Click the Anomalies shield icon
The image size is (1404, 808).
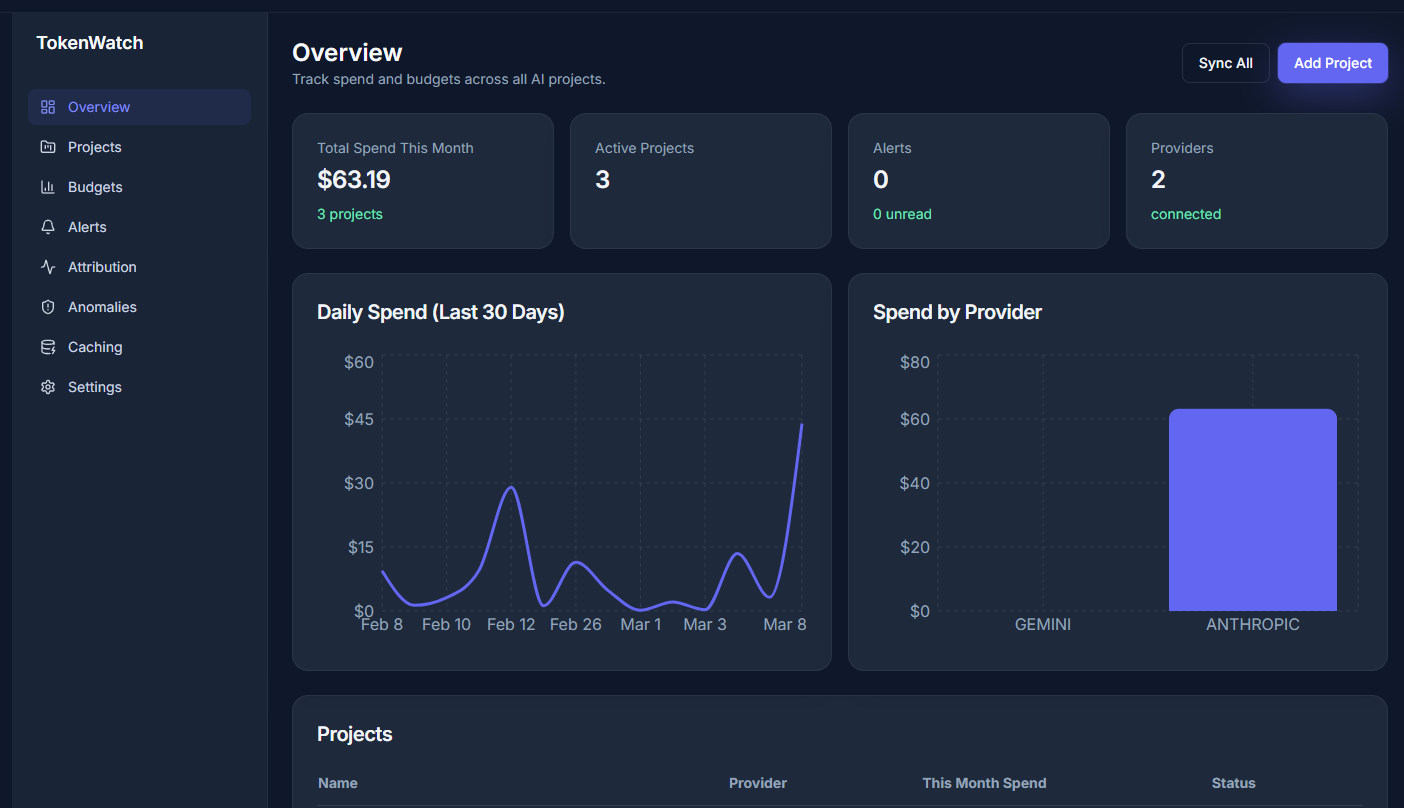point(48,306)
